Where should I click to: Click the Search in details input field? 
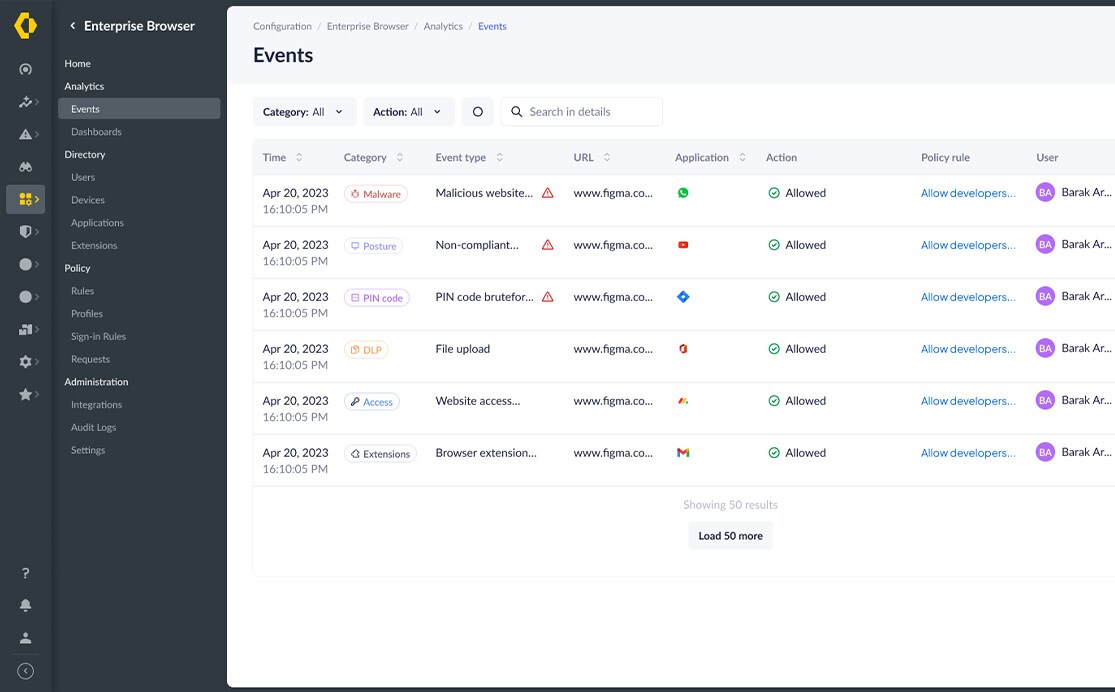[580, 111]
